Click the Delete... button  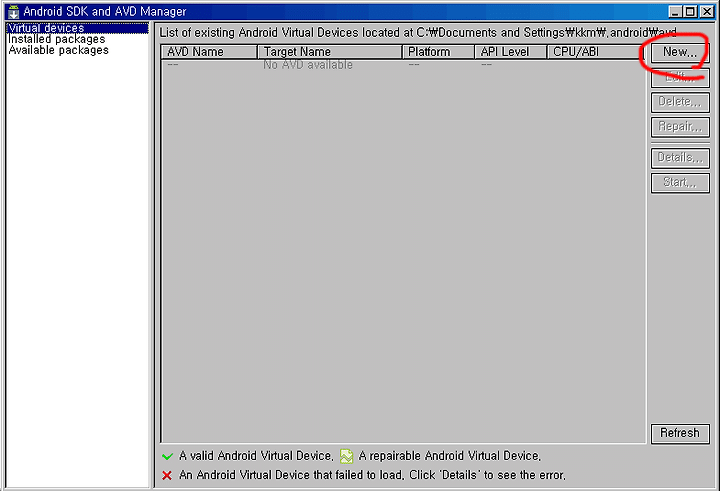[x=680, y=102]
